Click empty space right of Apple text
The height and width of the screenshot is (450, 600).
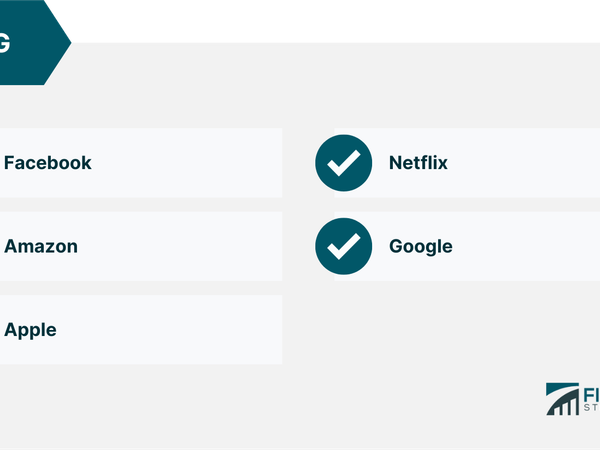tap(170, 330)
